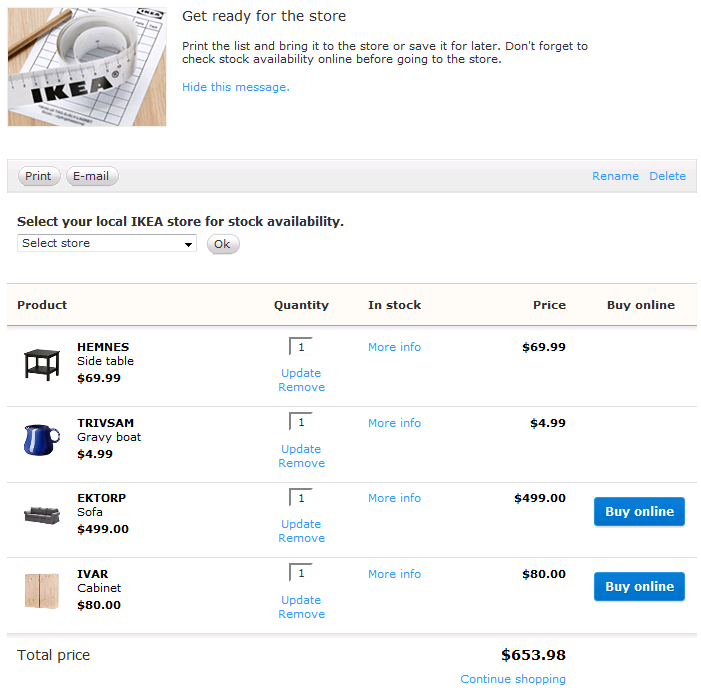Delete the shopping list

[x=667, y=176]
